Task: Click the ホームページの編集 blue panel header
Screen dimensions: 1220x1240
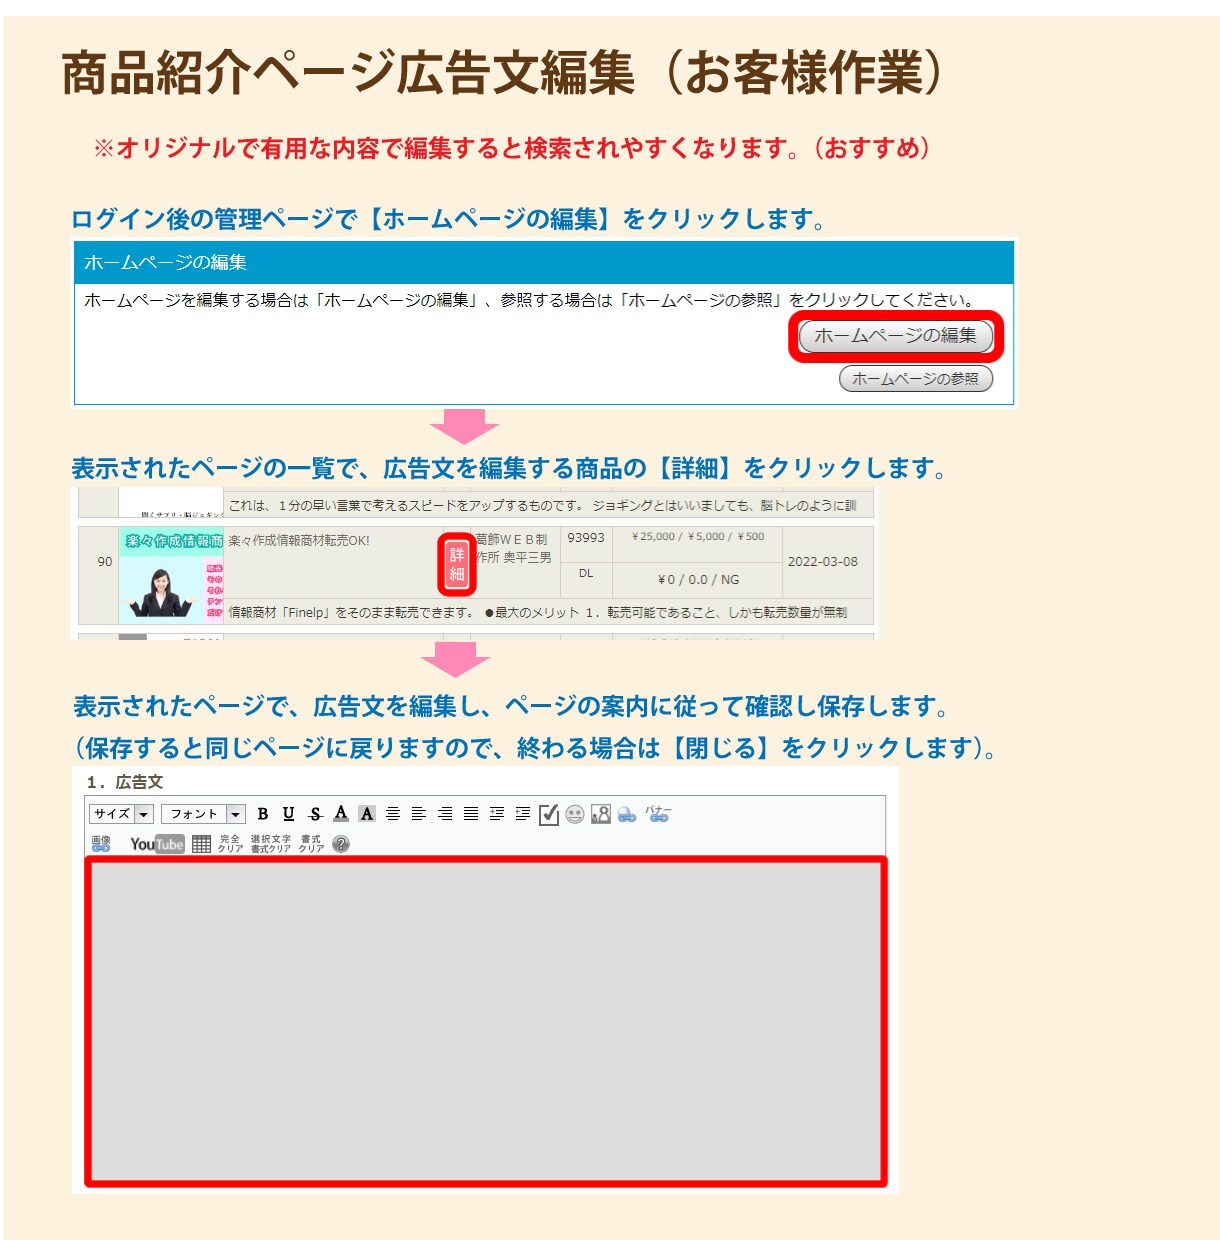Action: tap(545, 263)
